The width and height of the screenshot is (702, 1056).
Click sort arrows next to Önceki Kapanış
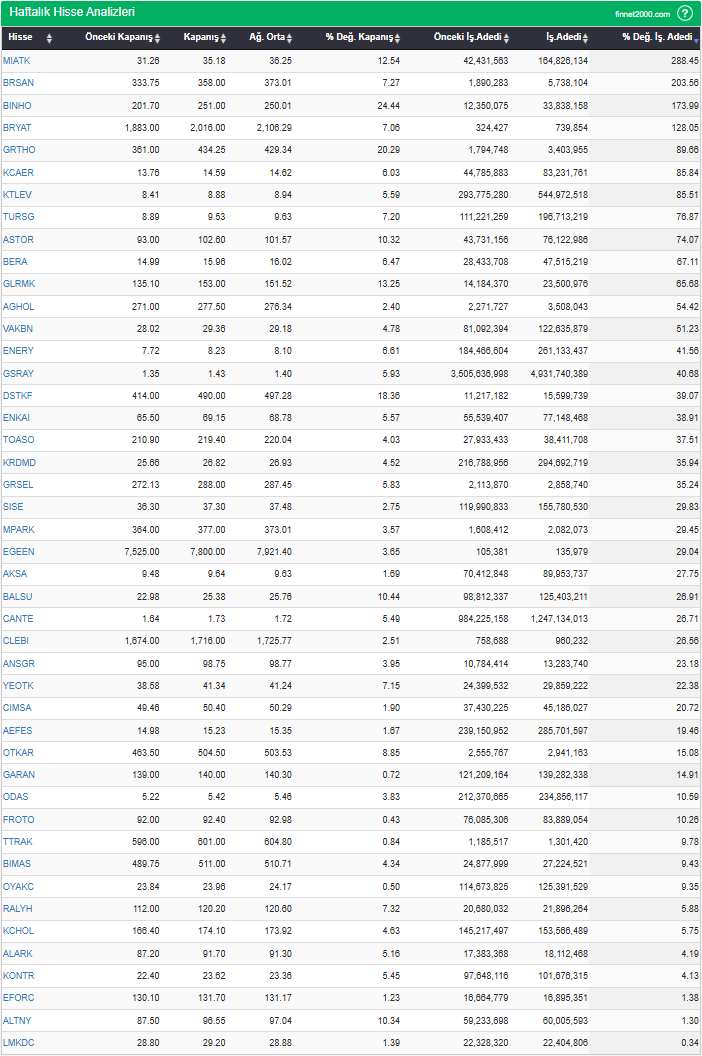tap(158, 38)
